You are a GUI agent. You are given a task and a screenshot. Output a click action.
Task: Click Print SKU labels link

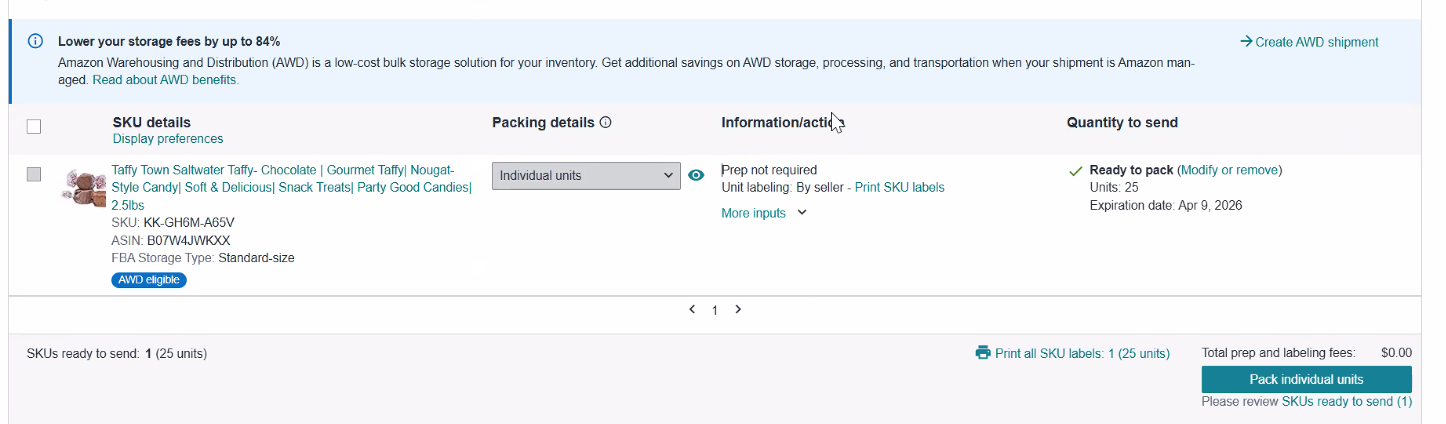[x=899, y=187]
